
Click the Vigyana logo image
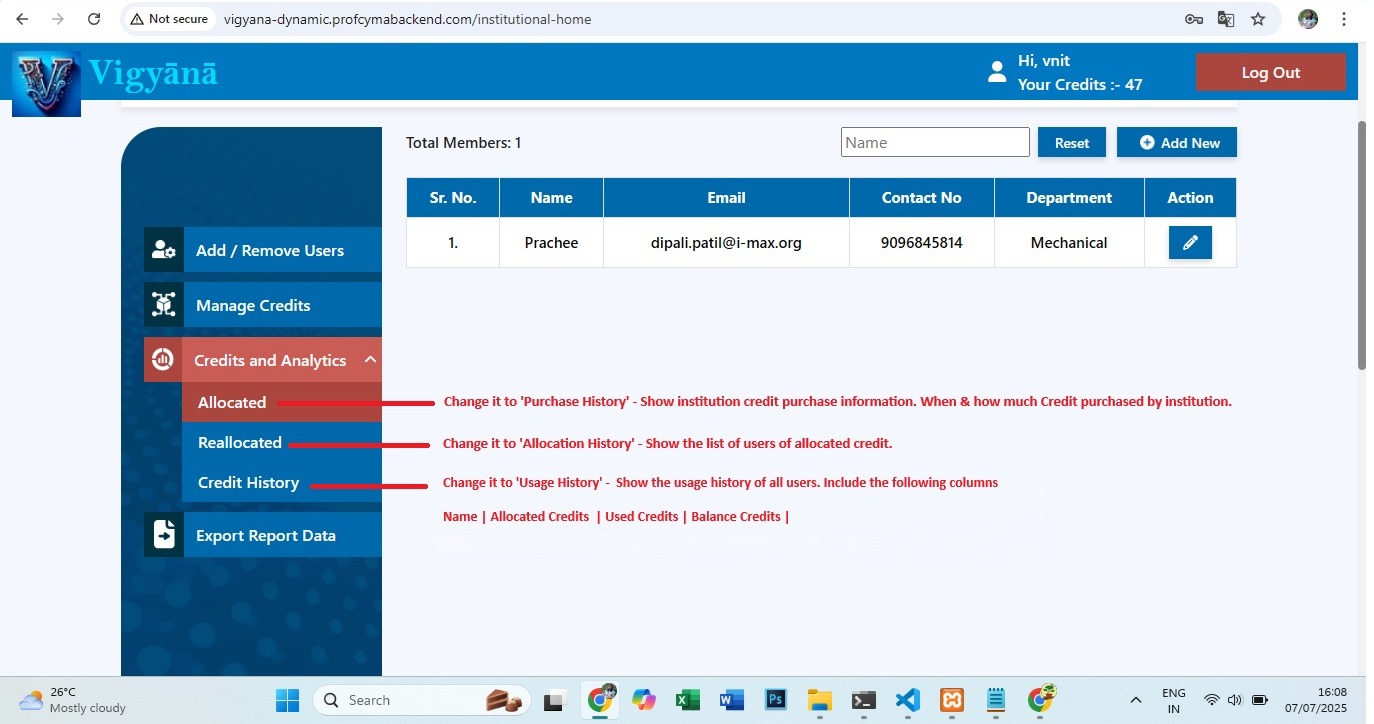pos(46,83)
